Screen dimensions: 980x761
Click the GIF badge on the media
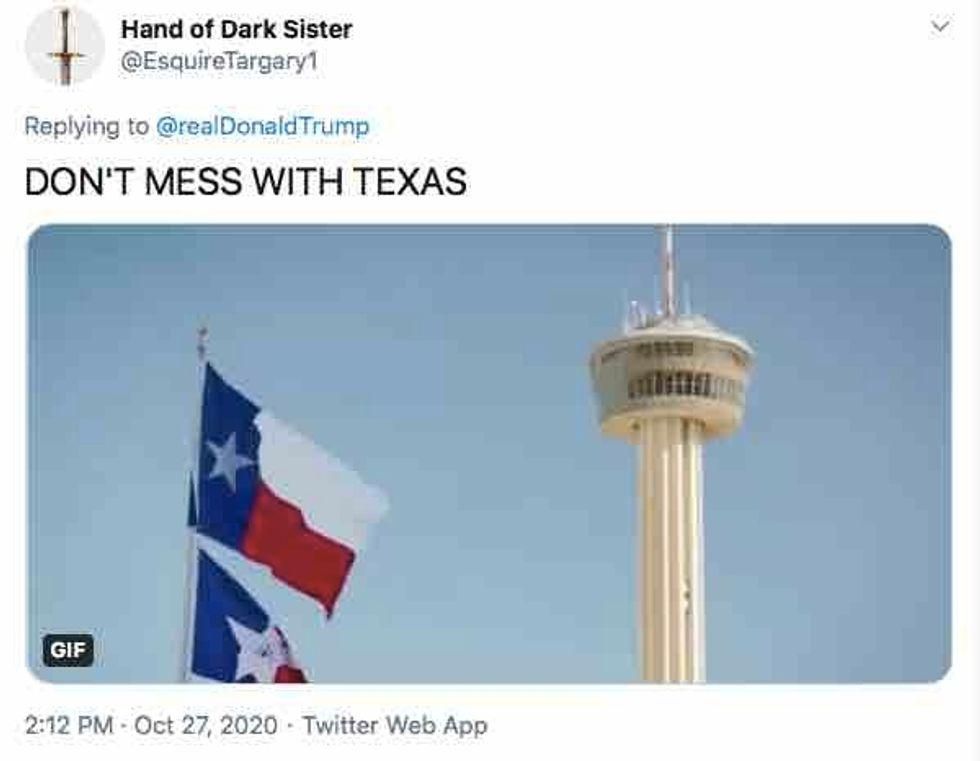pyautogui.click(x=68, y=650)
